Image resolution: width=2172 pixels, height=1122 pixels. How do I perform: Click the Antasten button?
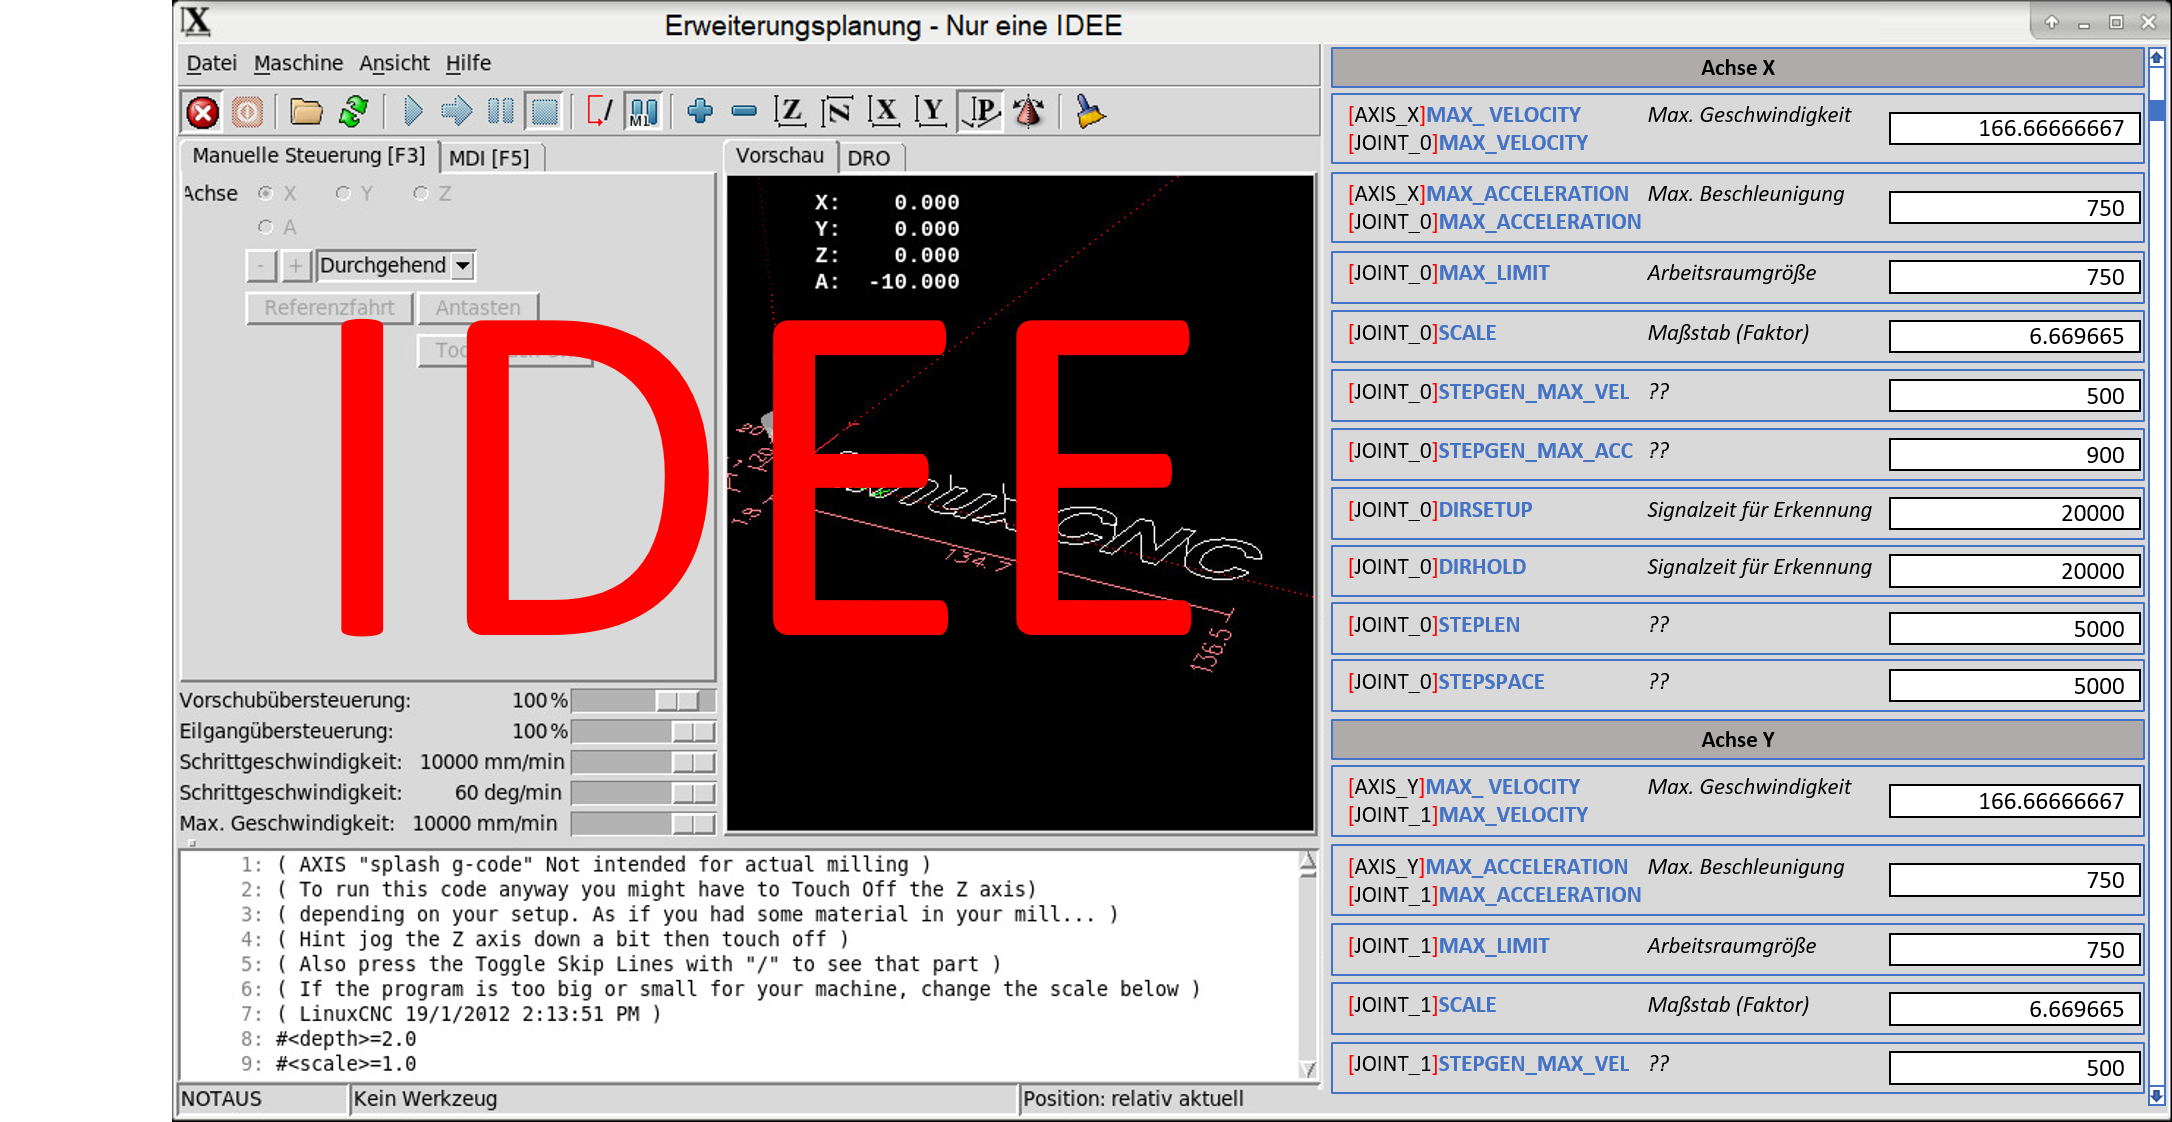478,308
